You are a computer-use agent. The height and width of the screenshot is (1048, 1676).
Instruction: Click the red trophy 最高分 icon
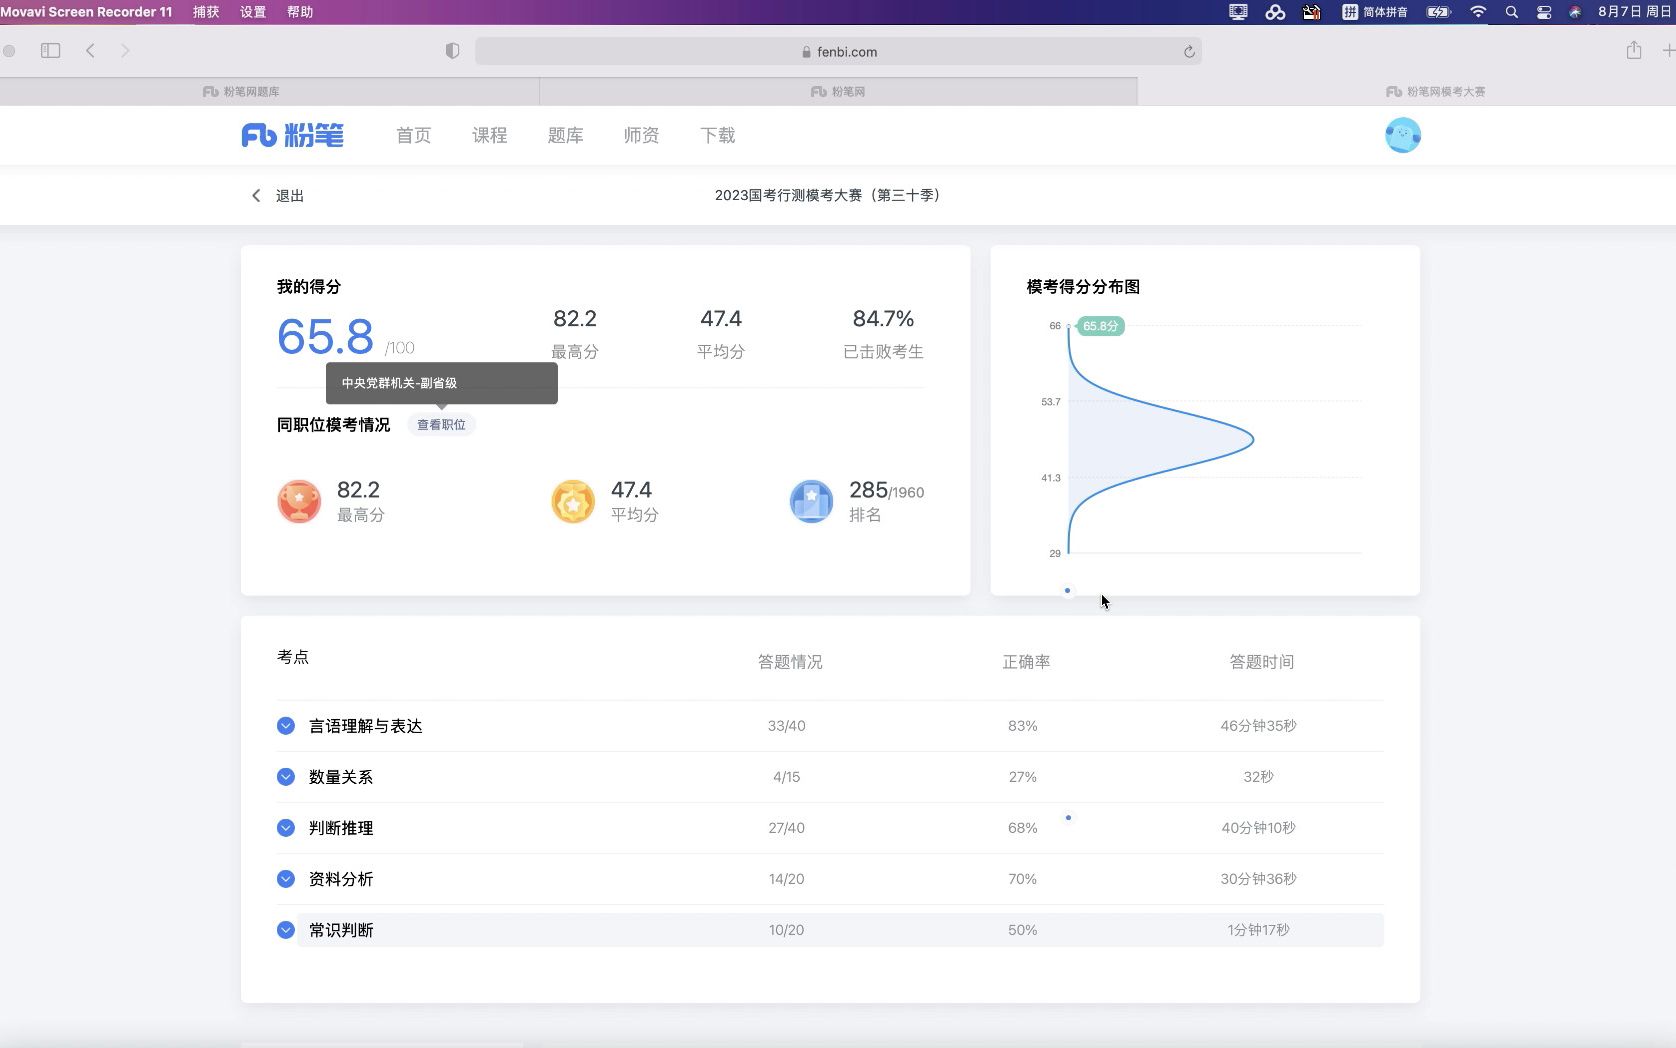coord(299,501)
